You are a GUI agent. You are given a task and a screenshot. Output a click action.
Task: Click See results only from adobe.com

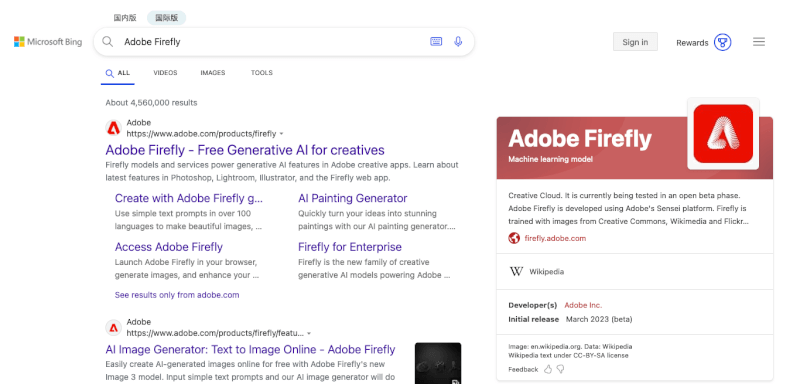click(x=177, y=295)
